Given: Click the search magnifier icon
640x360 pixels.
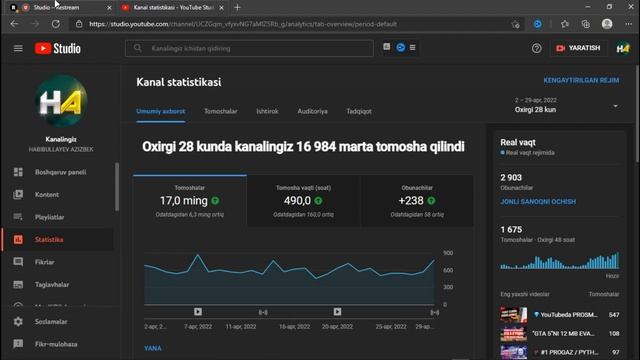Looking at the screenshot, I should [x=138, y=48].
